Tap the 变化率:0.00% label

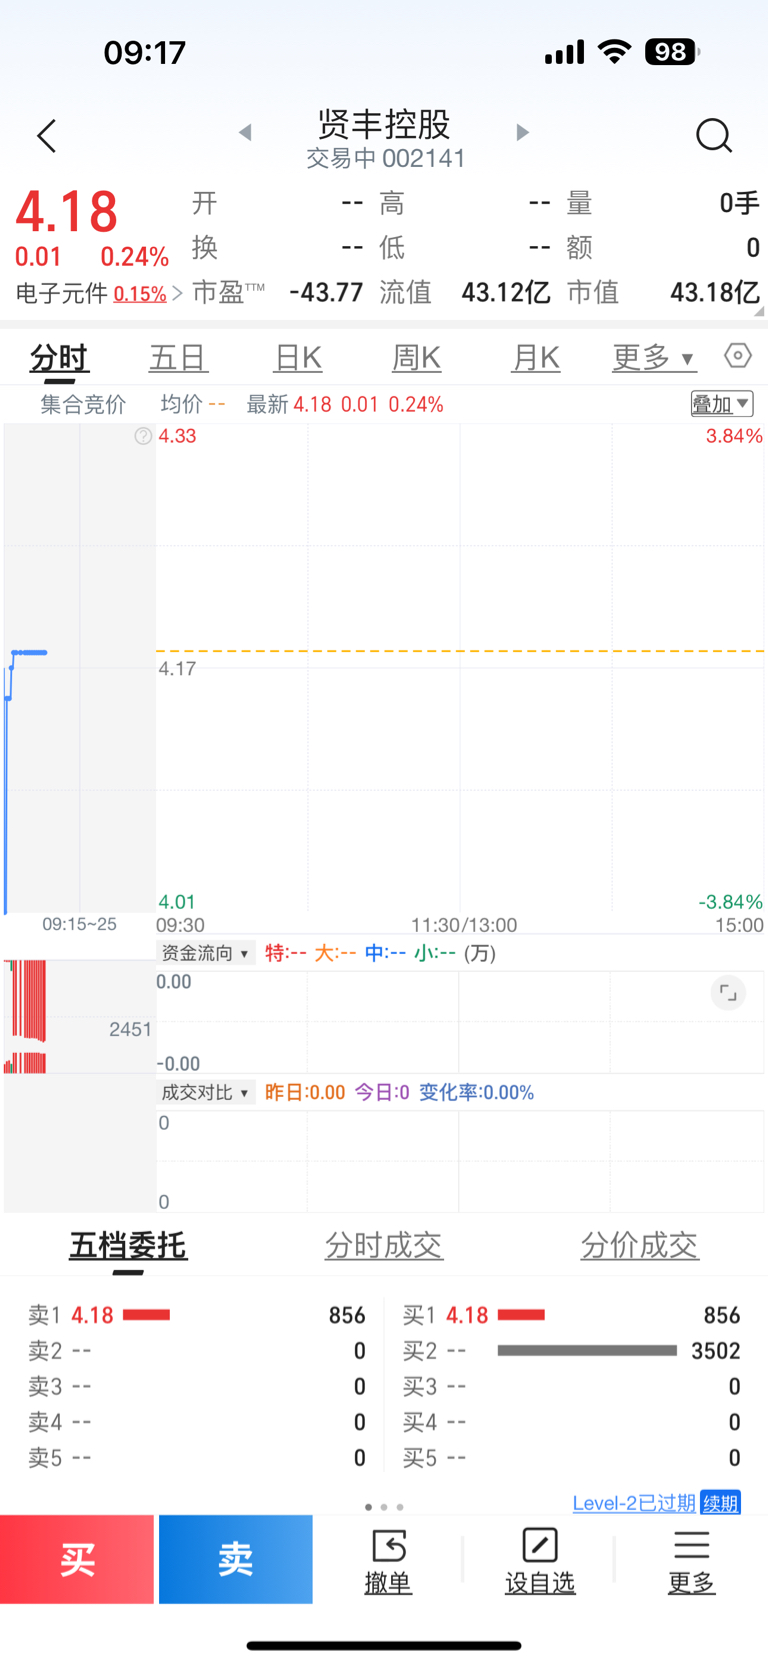(x=476, y=1092)
